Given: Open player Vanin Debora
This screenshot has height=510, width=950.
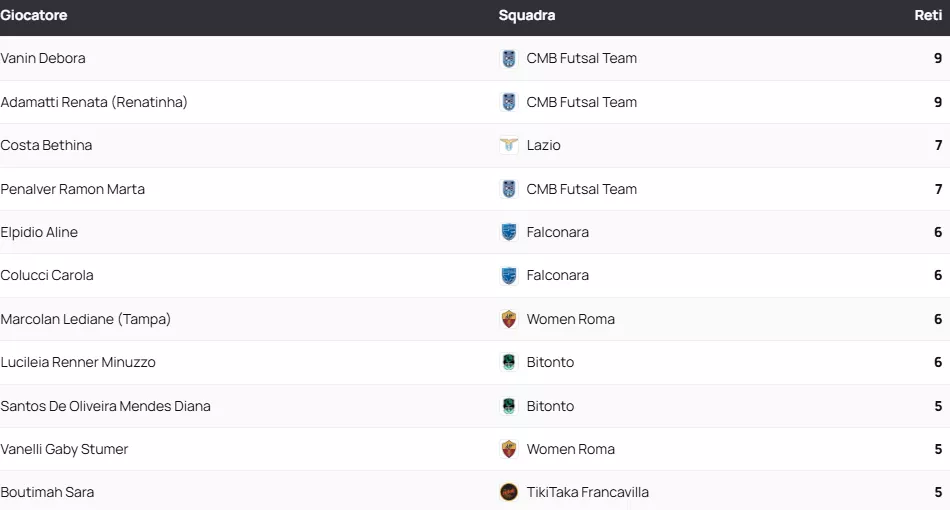Looking at the screenshot, I should click(43, 59).
